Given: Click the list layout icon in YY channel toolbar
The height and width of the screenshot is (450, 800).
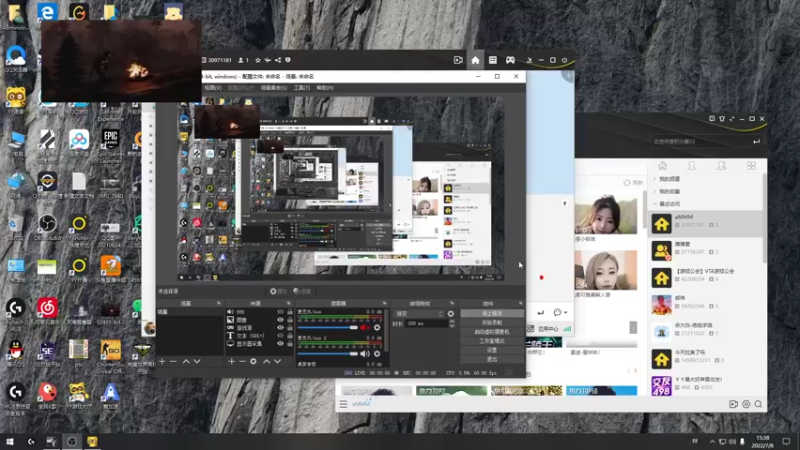Looking at the screenshot, I should (492, 60).
